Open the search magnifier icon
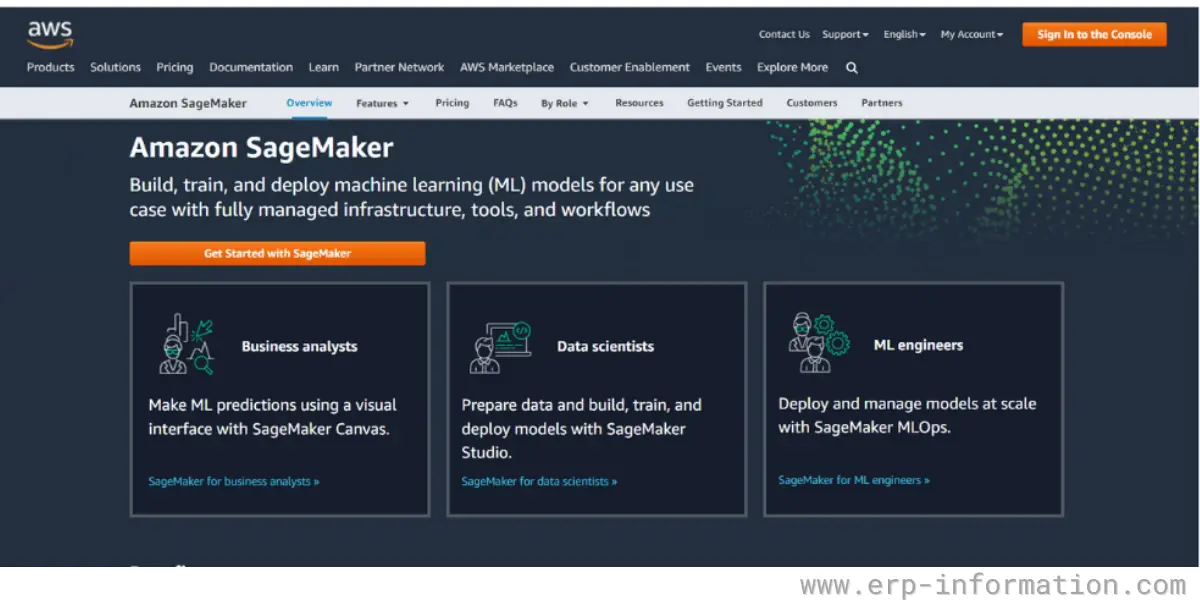This screenshot has width=1200, height=600. tap(852, 68)
